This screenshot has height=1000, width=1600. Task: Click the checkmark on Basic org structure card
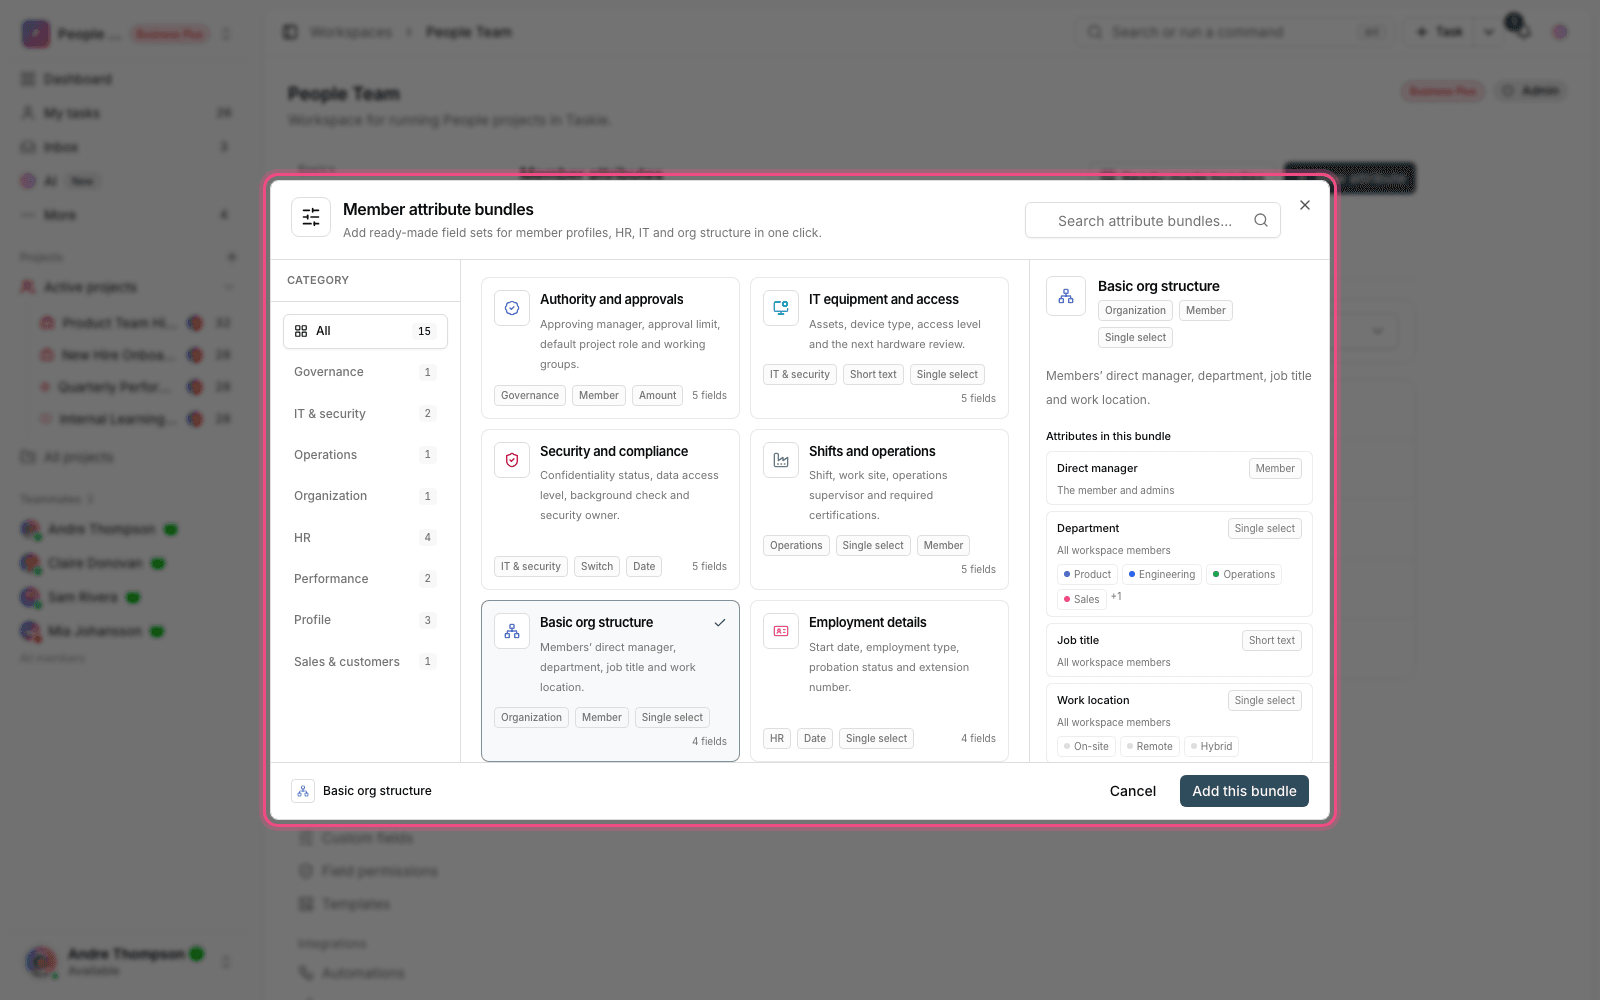point(720,623)
